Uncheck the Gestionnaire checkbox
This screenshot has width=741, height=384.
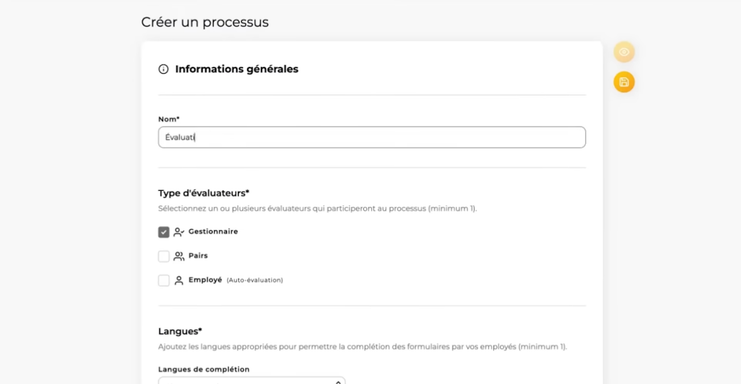[164, 232]
